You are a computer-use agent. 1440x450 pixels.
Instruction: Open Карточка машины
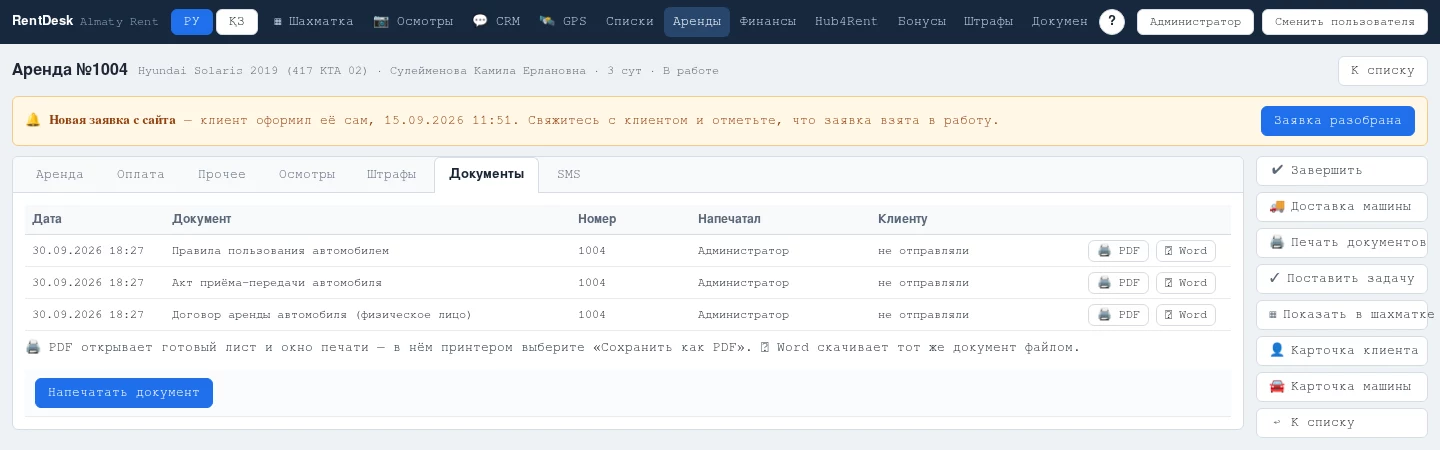coord(1341,387)
